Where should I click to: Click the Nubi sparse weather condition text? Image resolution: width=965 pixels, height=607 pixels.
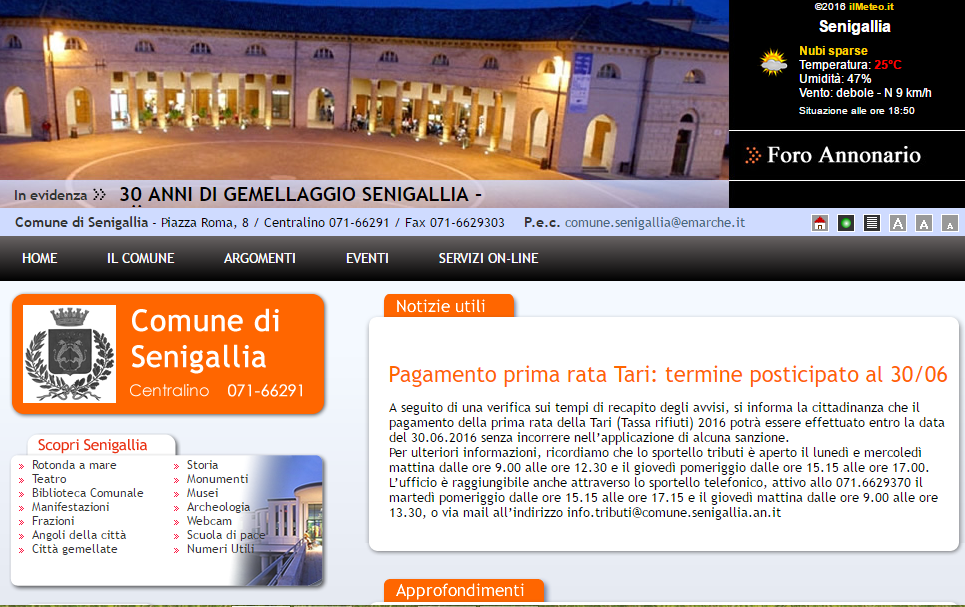[833, 51]
